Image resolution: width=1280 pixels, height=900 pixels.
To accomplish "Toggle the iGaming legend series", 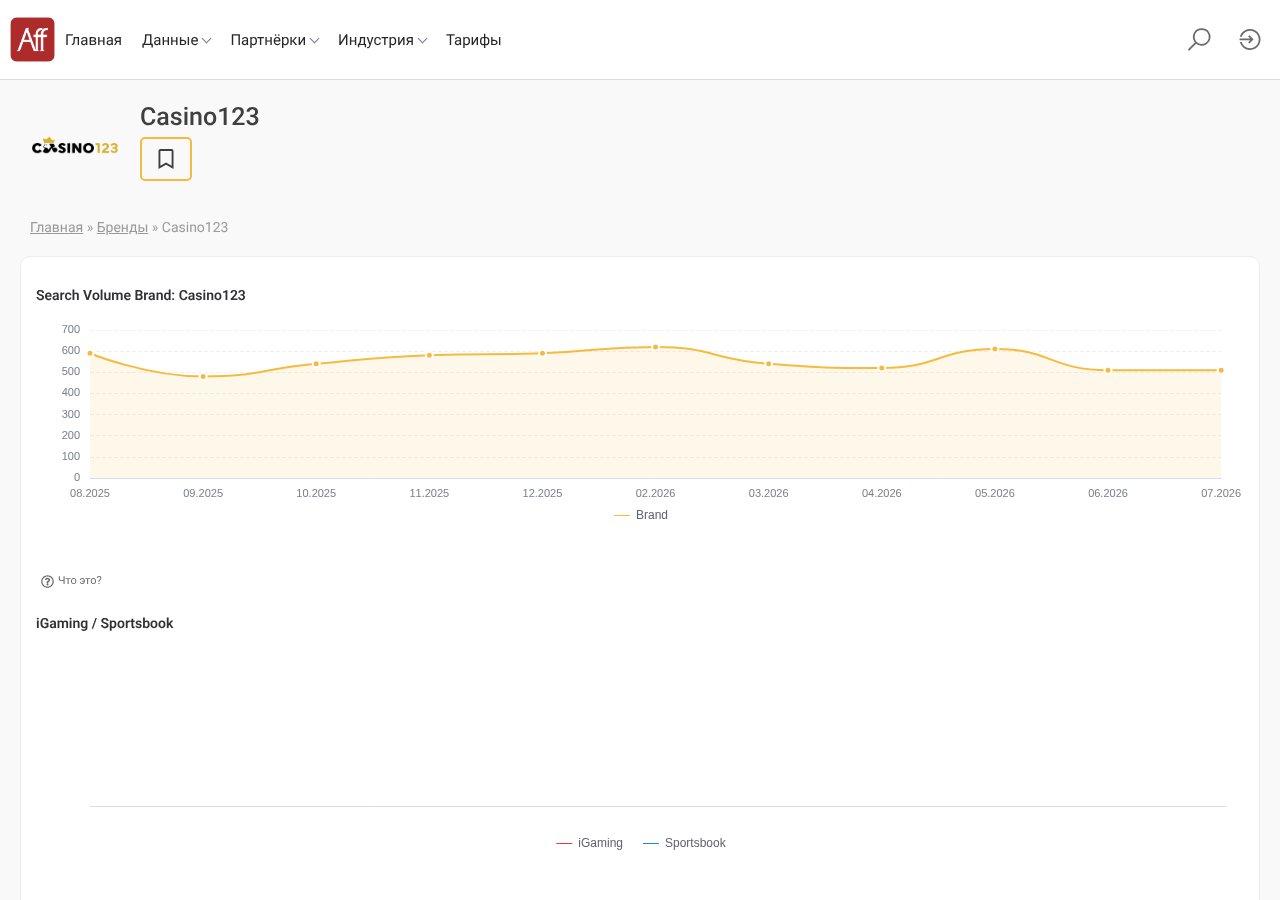I will tap(589, 843).
